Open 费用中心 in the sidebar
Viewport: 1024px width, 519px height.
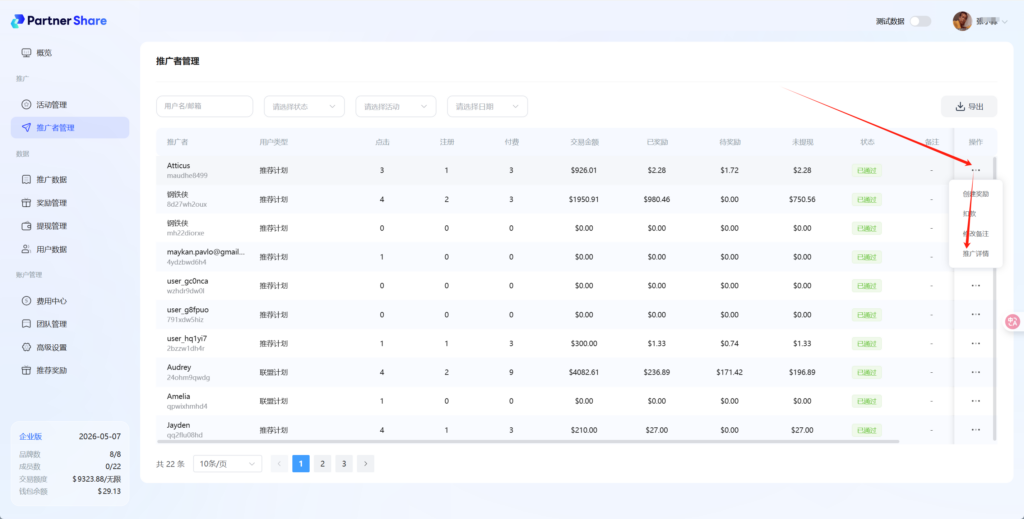[x=26, y=301]
